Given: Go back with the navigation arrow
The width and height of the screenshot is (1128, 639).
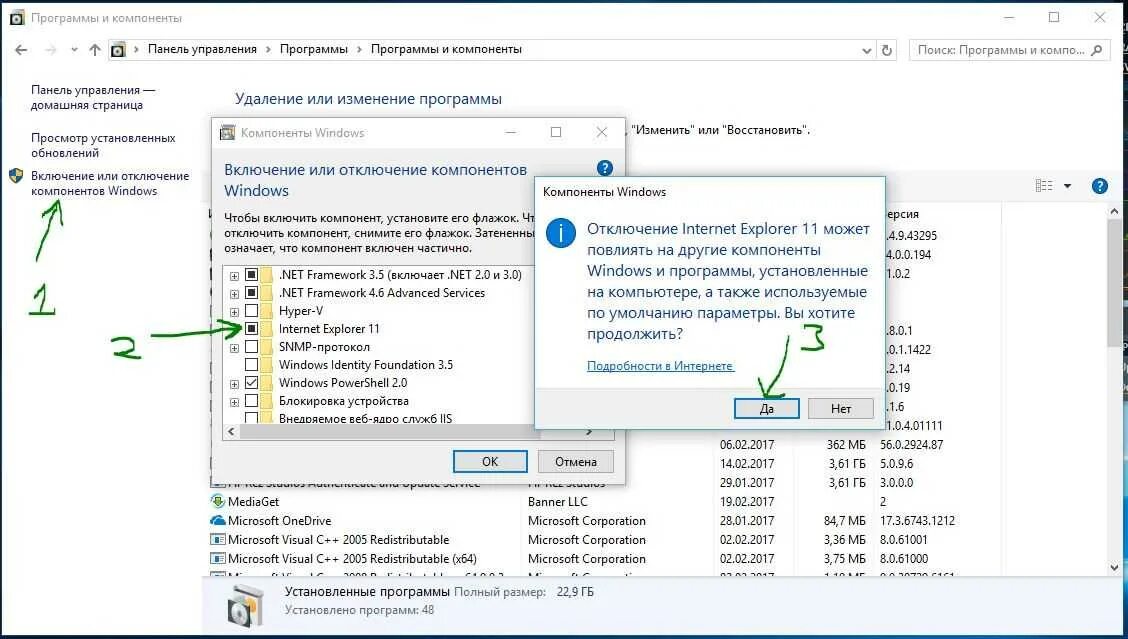Looking at the screenshot, I should (21, 50).
